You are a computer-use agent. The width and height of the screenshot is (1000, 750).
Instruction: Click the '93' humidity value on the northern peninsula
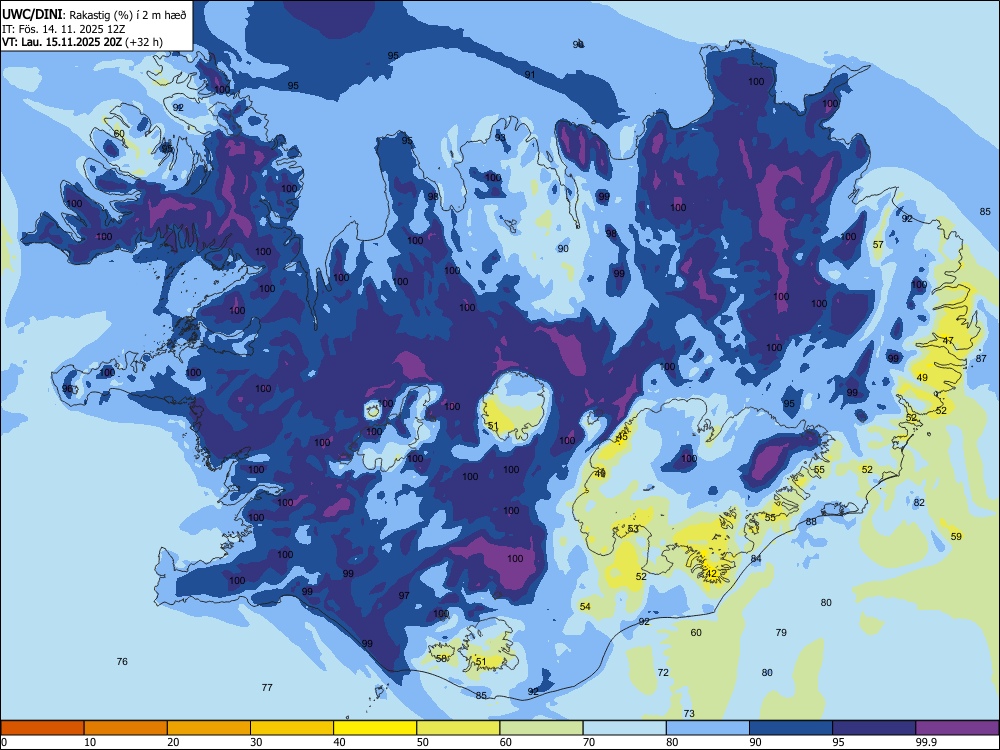pos(501,137)
